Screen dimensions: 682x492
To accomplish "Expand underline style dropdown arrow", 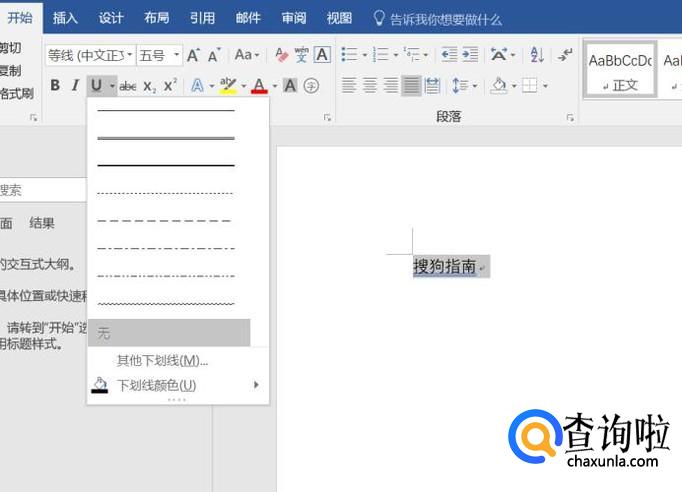I will pos(112,86).
